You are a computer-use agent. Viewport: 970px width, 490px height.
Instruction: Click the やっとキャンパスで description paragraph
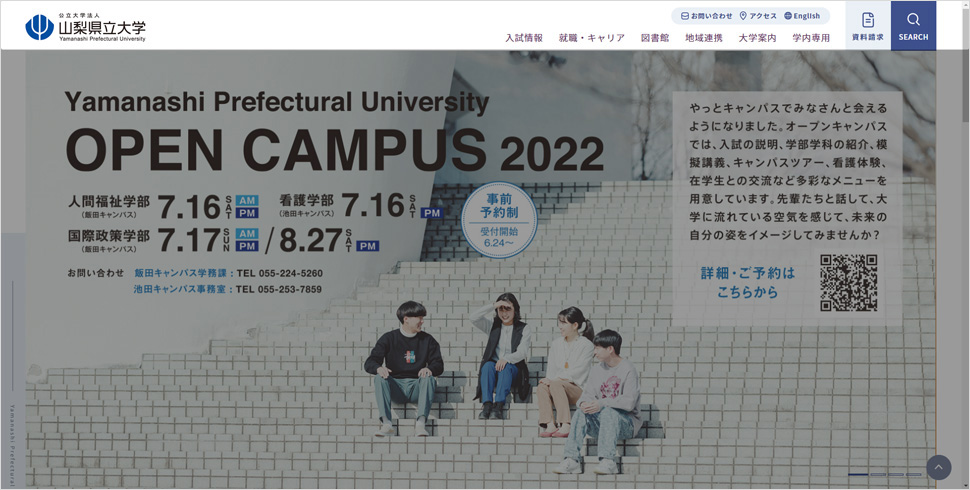click(x=788, y=172)
